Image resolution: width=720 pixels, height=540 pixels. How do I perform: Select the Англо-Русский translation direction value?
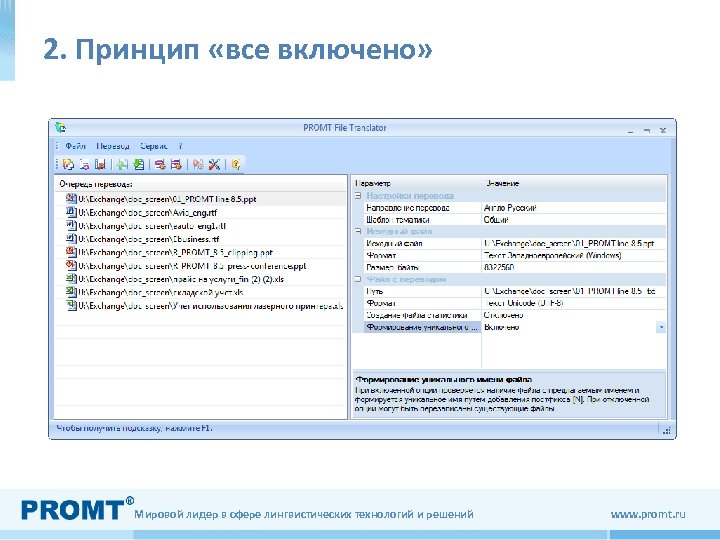click(x=510, y=208)
